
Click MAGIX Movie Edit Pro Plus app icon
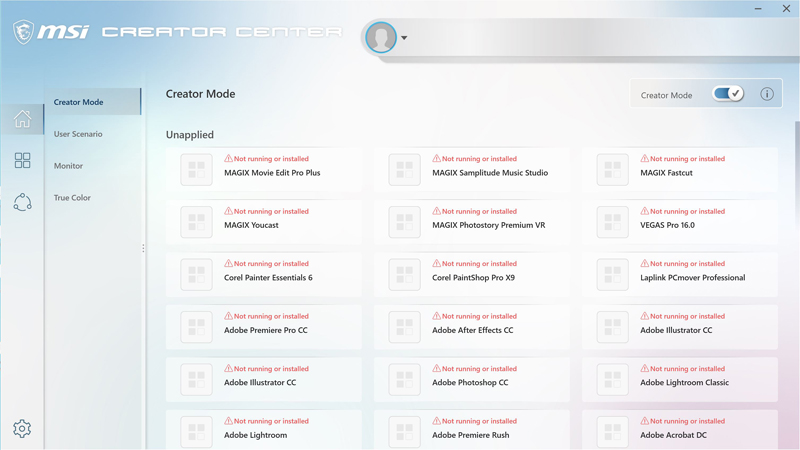[x=196, y=169]
